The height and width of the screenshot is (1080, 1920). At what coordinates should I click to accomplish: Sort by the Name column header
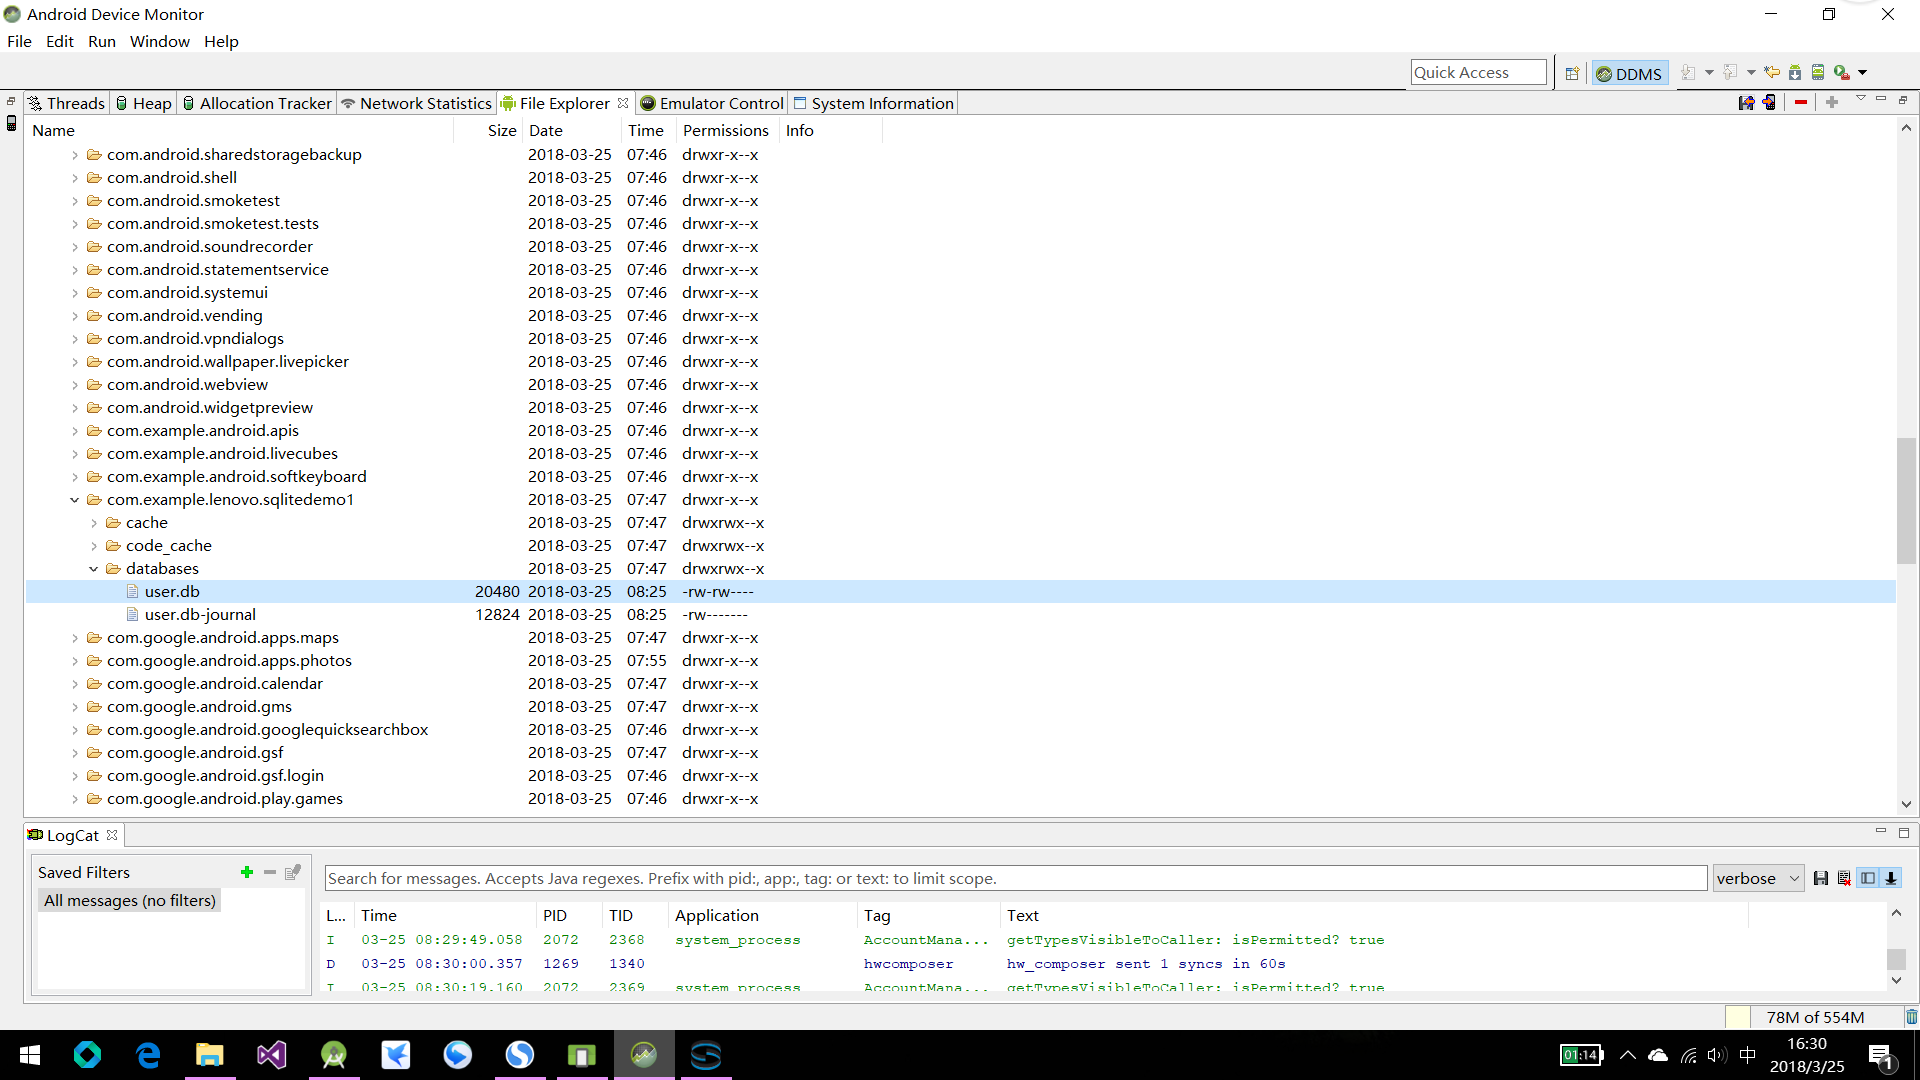239,130
